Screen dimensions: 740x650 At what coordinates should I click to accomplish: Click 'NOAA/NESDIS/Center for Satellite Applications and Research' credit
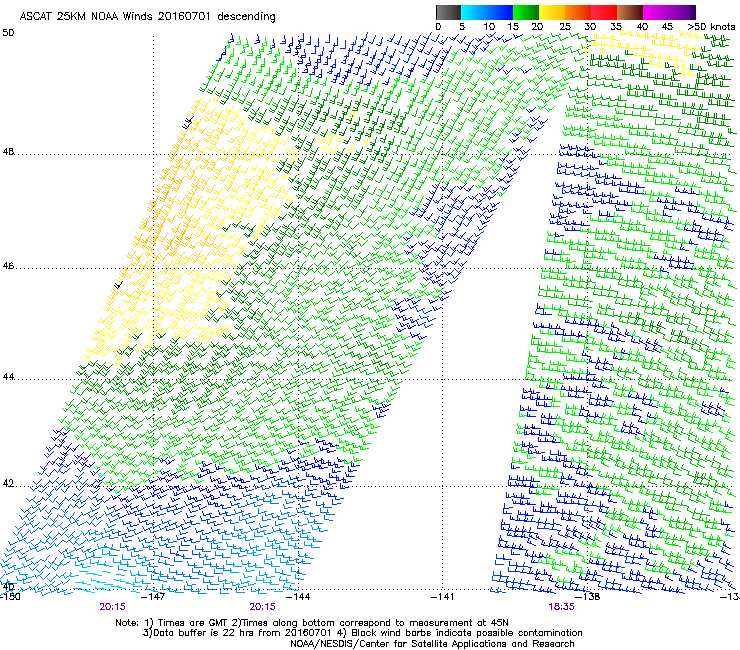[x=432, y=644]
